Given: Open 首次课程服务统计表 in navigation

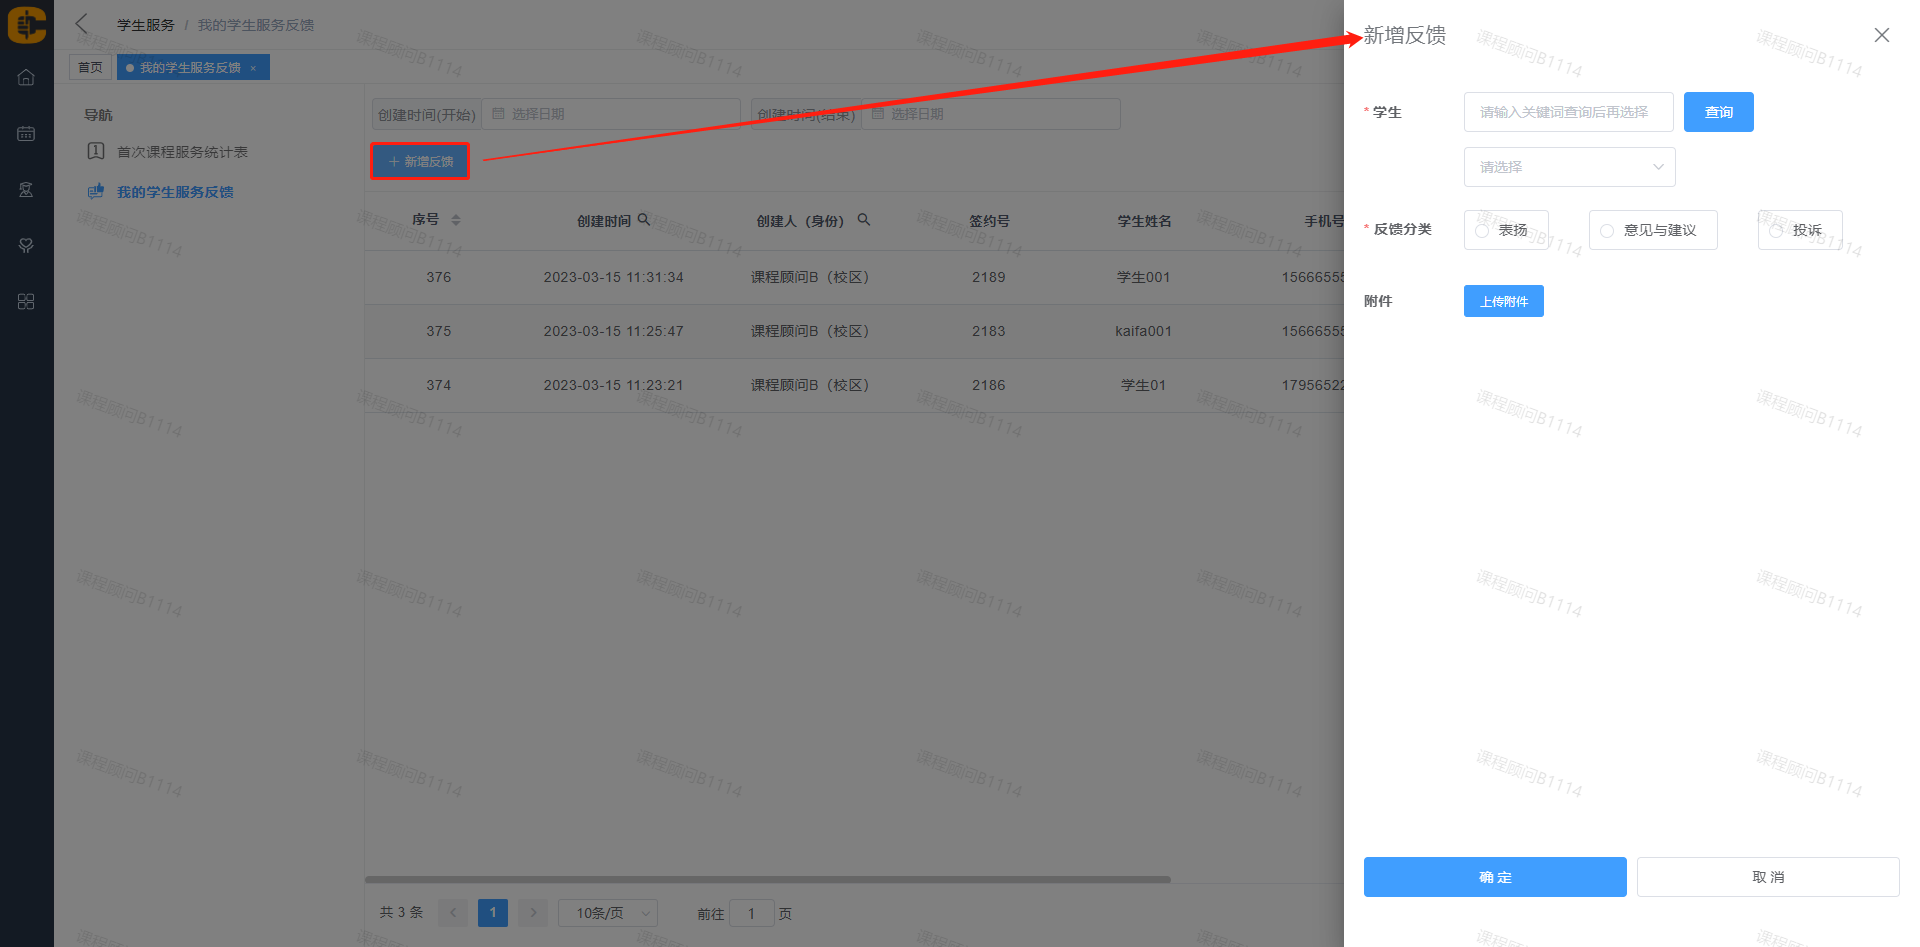Looking at the screenshot, I should coord(182,152).
